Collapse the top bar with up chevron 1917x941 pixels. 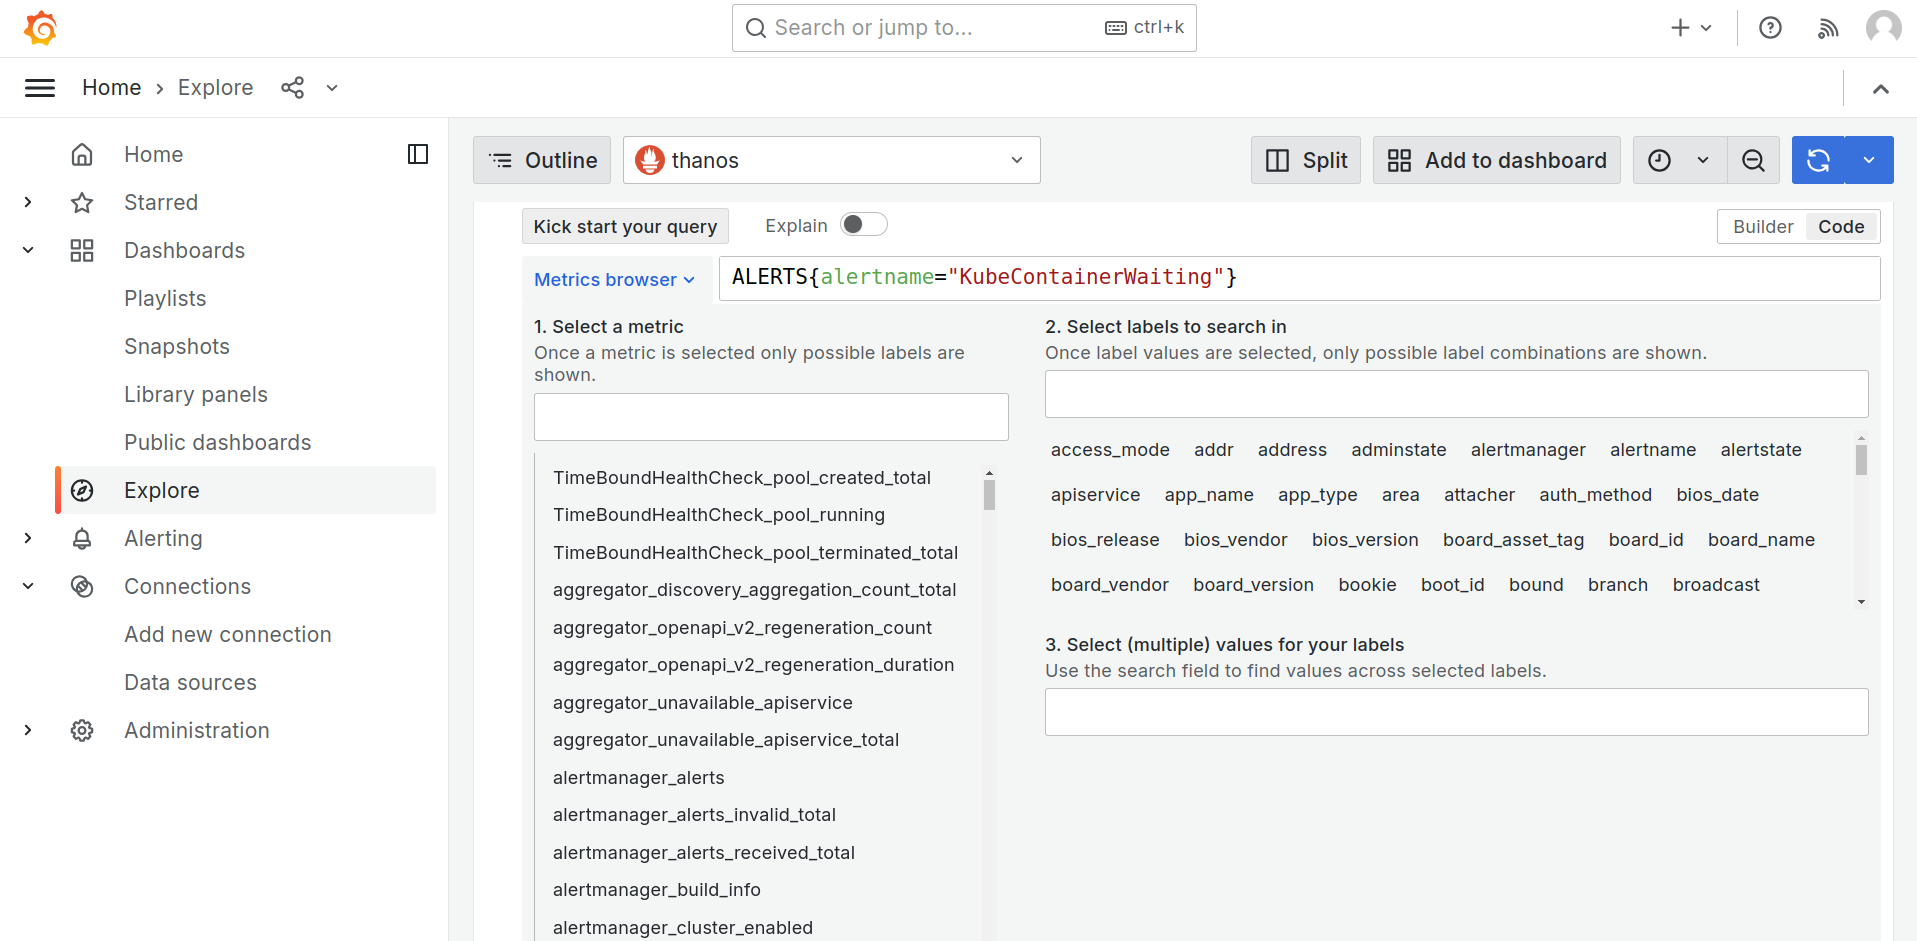[1881, 89]
